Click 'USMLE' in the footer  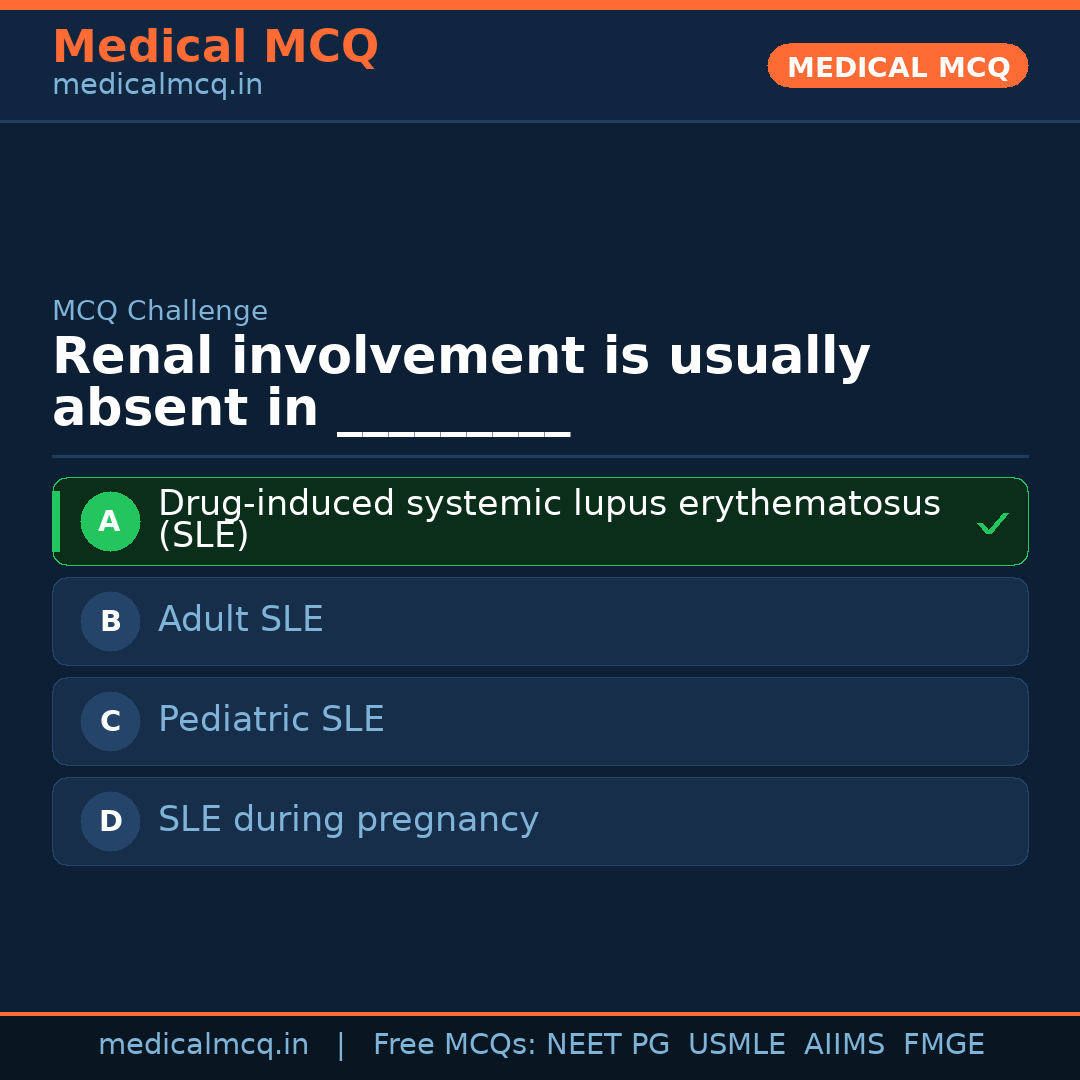pyautogui.click(x=736, y=1045)
